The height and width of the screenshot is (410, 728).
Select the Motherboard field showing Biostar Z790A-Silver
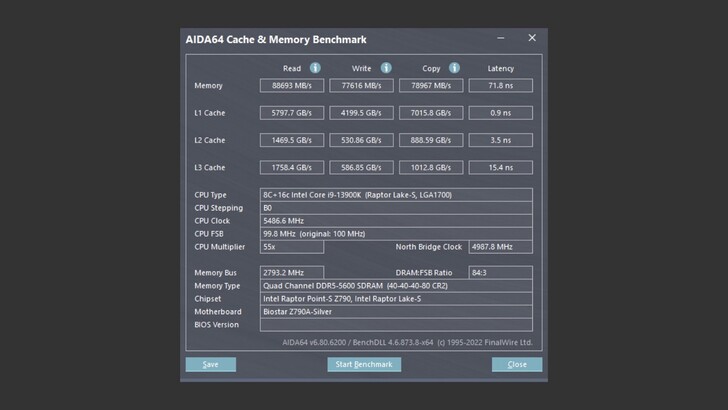pyautogui.click(x=396, y=311)
